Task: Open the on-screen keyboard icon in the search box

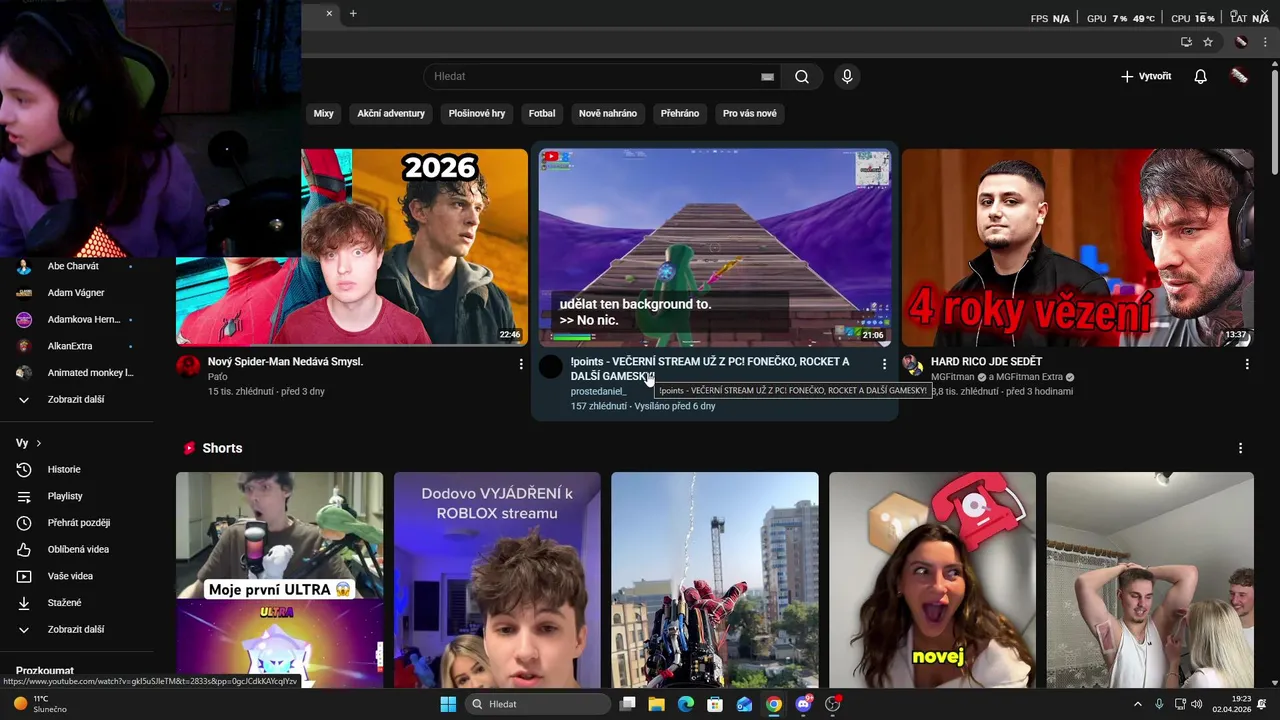Action: pyautogui.click(x=767, y=76)
